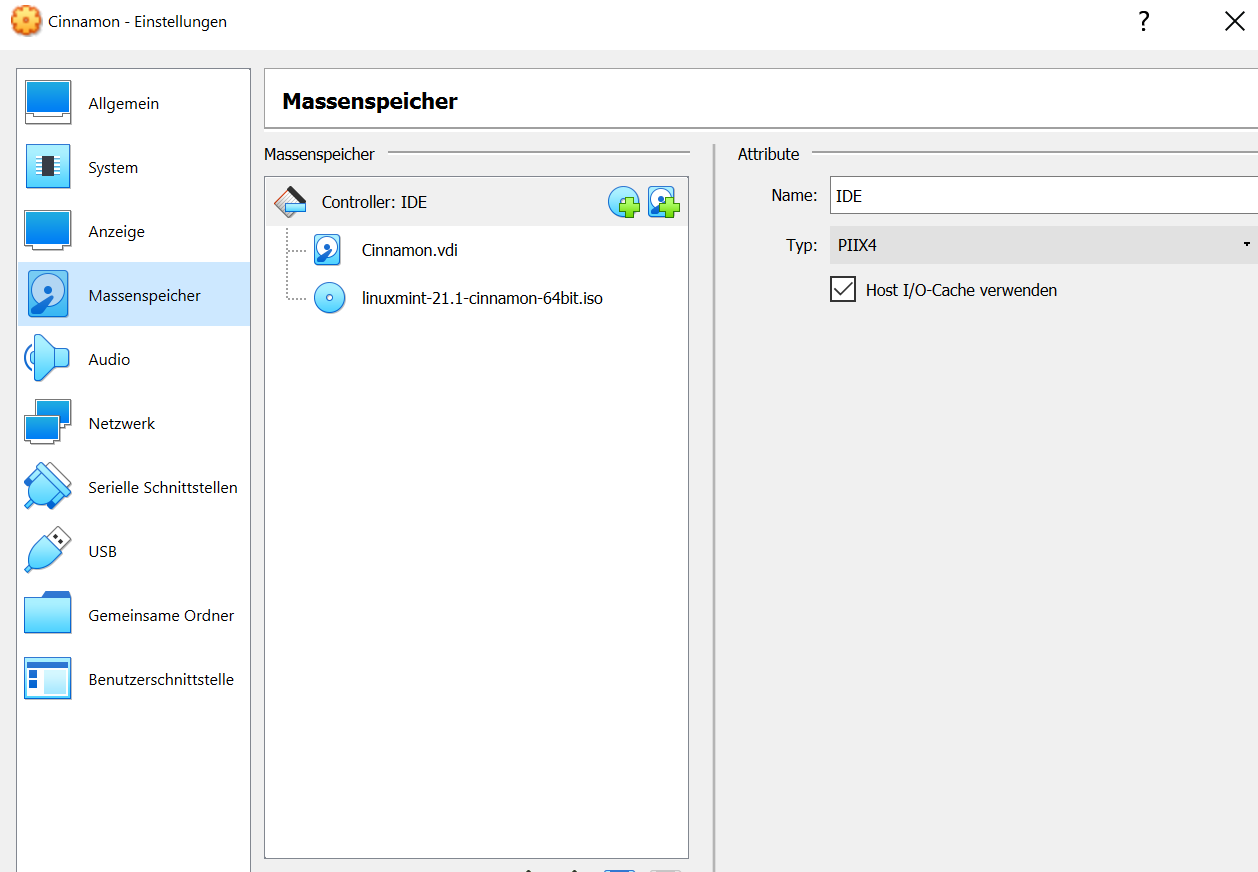Click the shared folder icon

tap(48, 613)
